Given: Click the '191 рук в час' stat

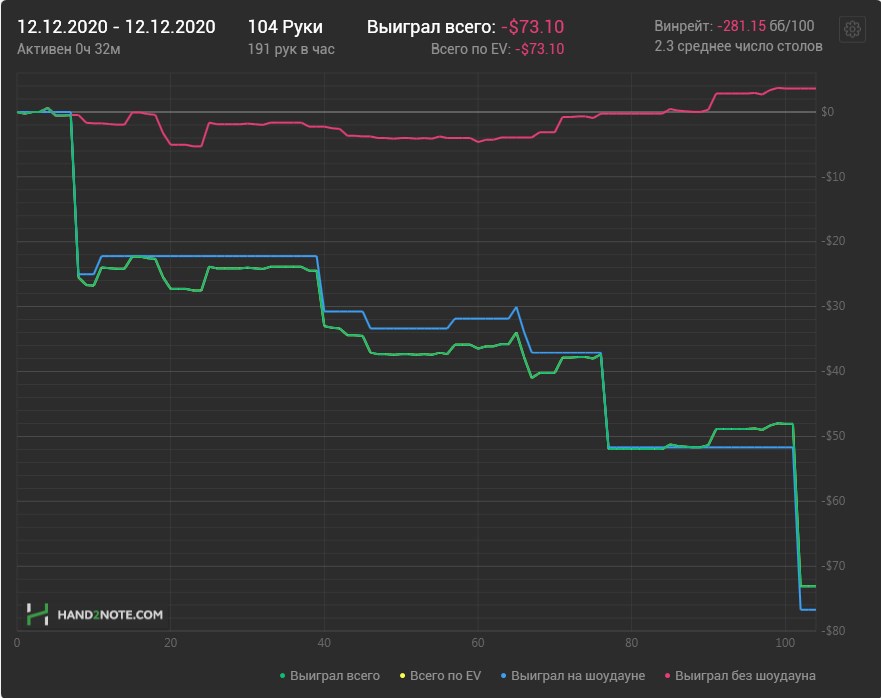Looking at the screenshot, I should pyautogui.click(x=291, y=48).
